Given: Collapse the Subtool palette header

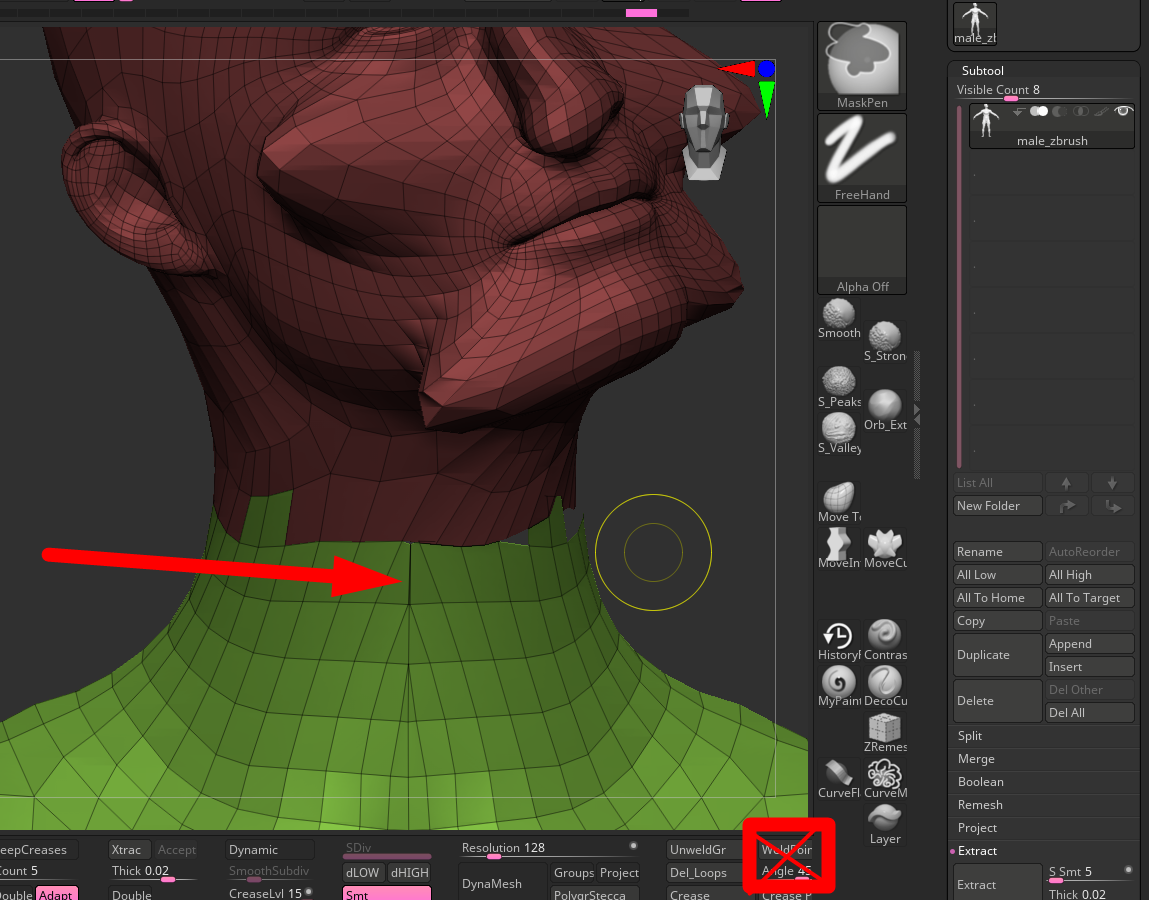Looking at the screenshot, I should (982, 70).
